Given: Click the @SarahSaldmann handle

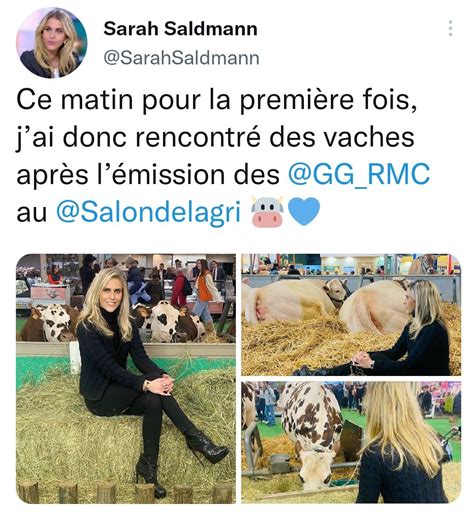Looking at the screenshot, I should point(181,58).
